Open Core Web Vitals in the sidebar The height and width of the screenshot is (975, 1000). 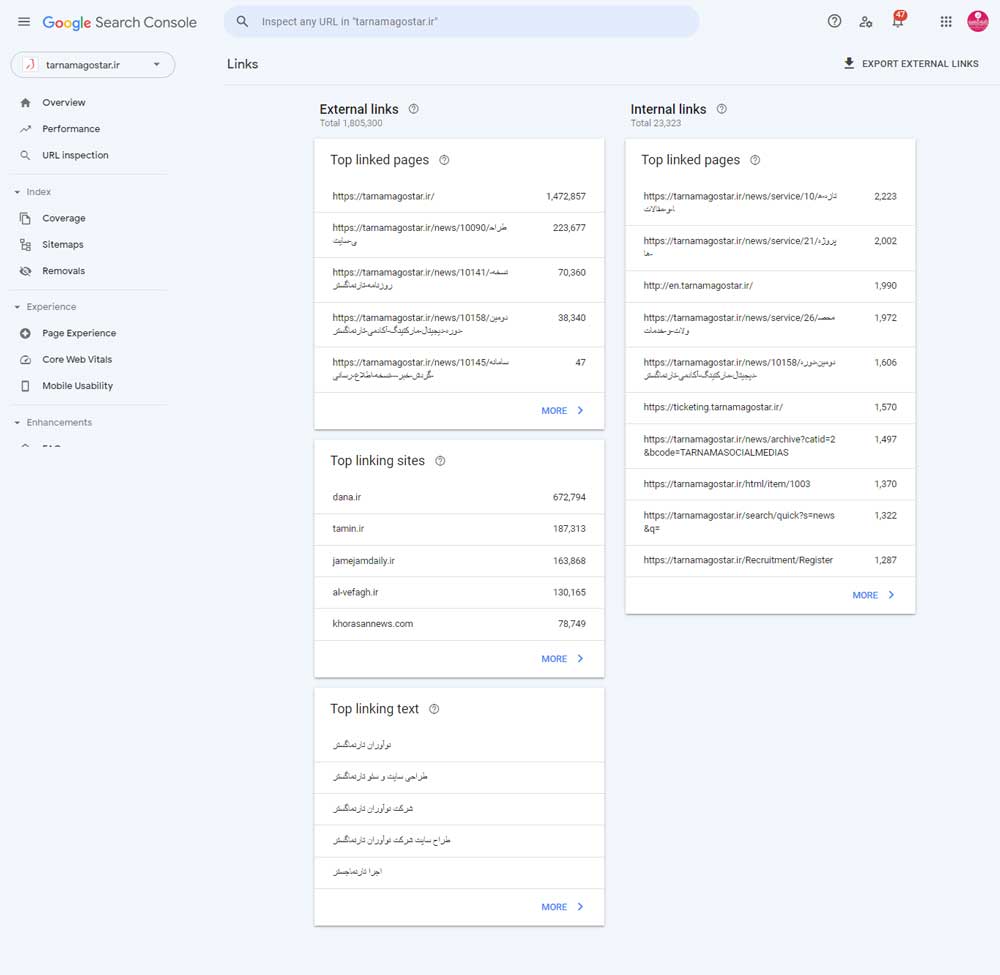(x=77, y=360)
